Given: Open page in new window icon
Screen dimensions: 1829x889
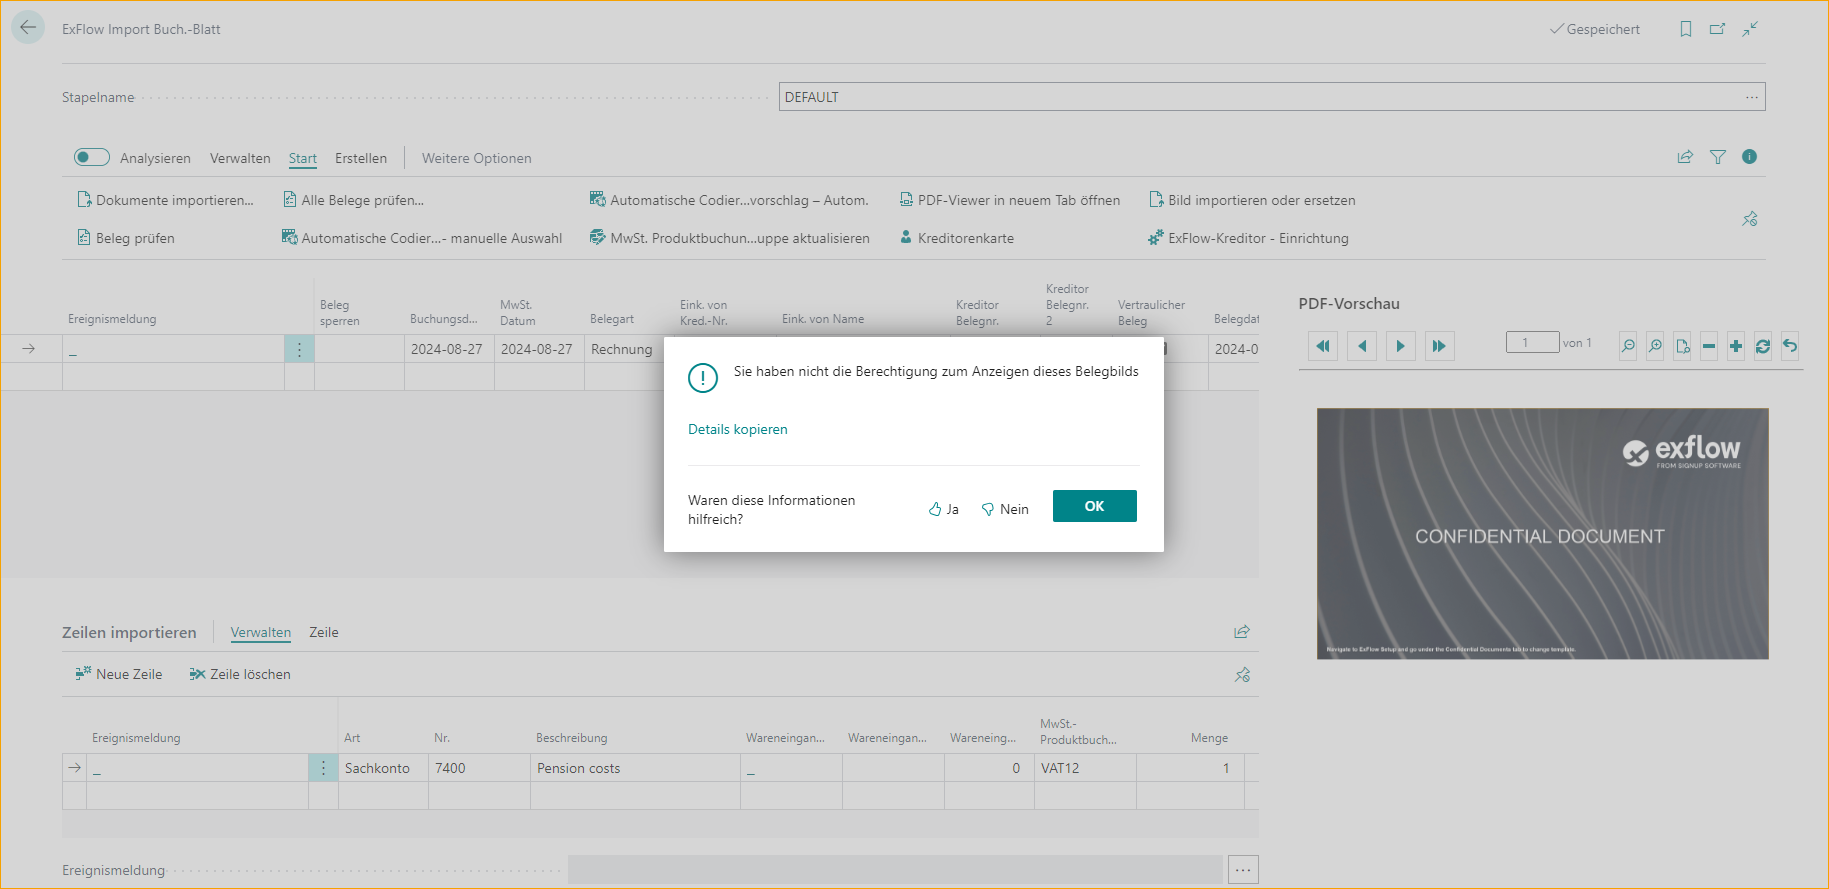Looking at the screenshot, I should pyautogui.click(x=1717, y=29).
